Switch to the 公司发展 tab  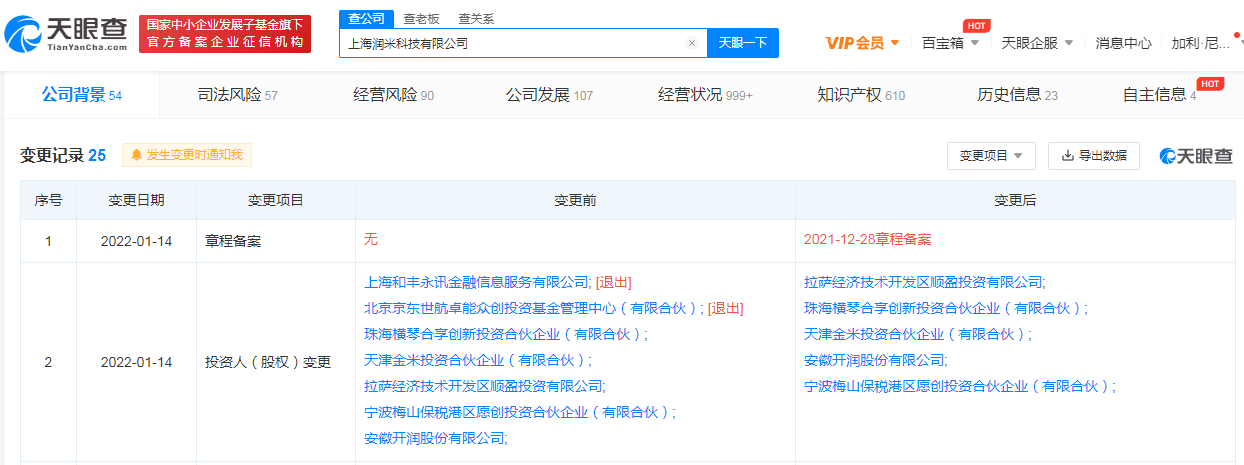click(x=549, y=95)
